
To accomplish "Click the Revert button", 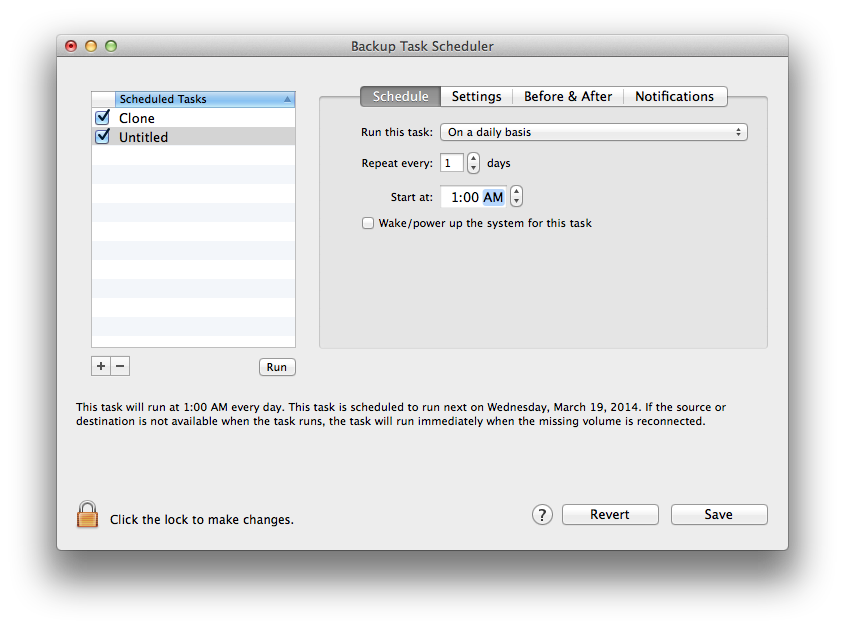I will tap(610, 515).
